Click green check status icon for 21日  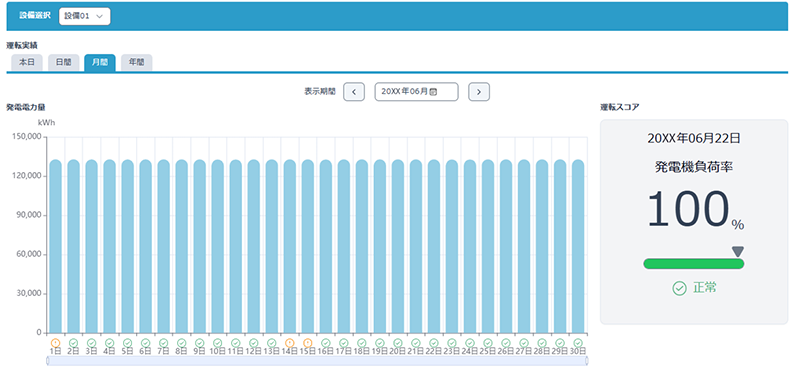click(x=416, y=343)
